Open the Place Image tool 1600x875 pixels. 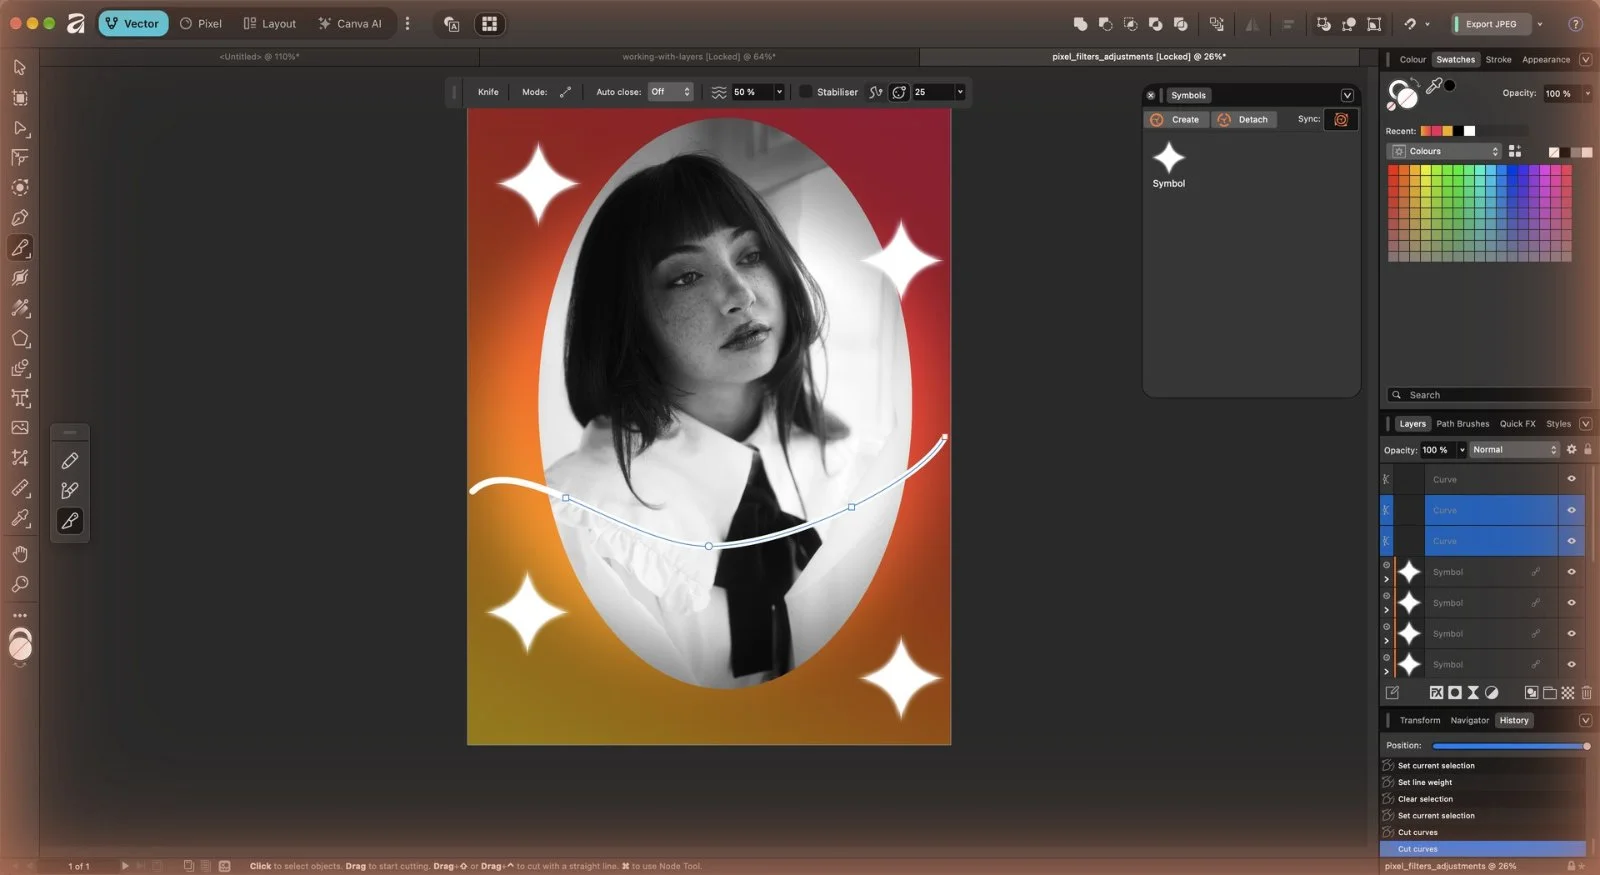pos(19,427)
